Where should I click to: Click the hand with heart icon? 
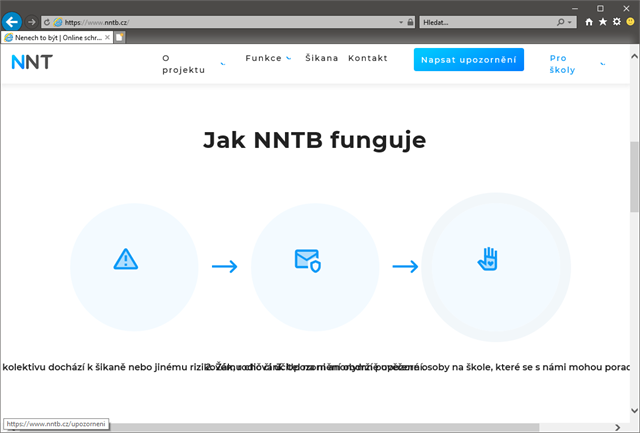488,259
